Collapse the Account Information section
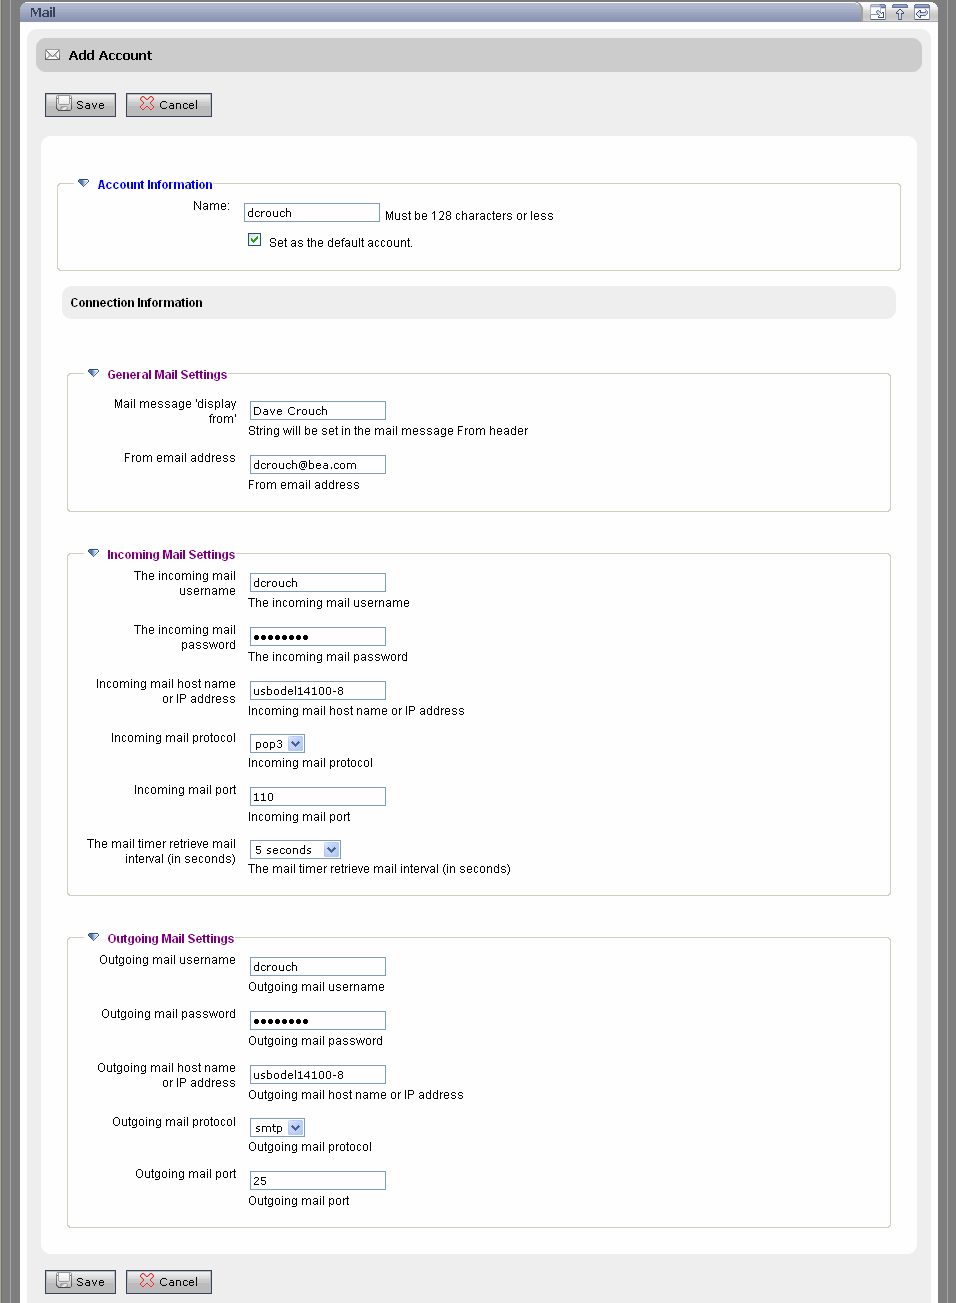Screen dimensions: 956x1303 point(83,183)
